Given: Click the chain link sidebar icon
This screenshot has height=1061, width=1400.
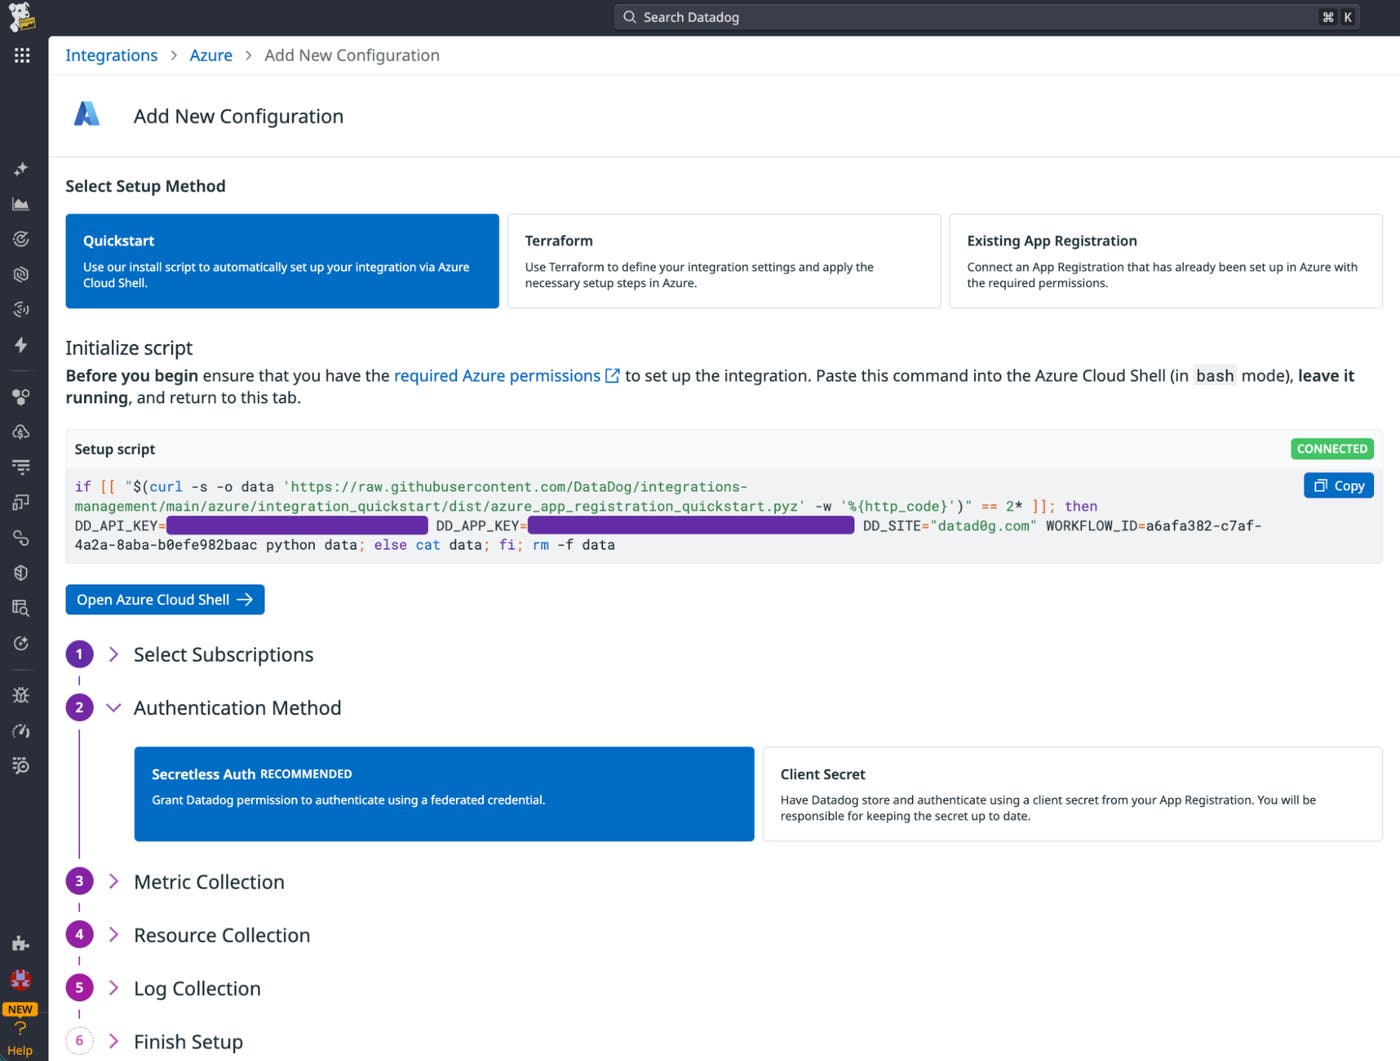Looking at the screenshot, I should pyautogui.click(x=21, y=538).
